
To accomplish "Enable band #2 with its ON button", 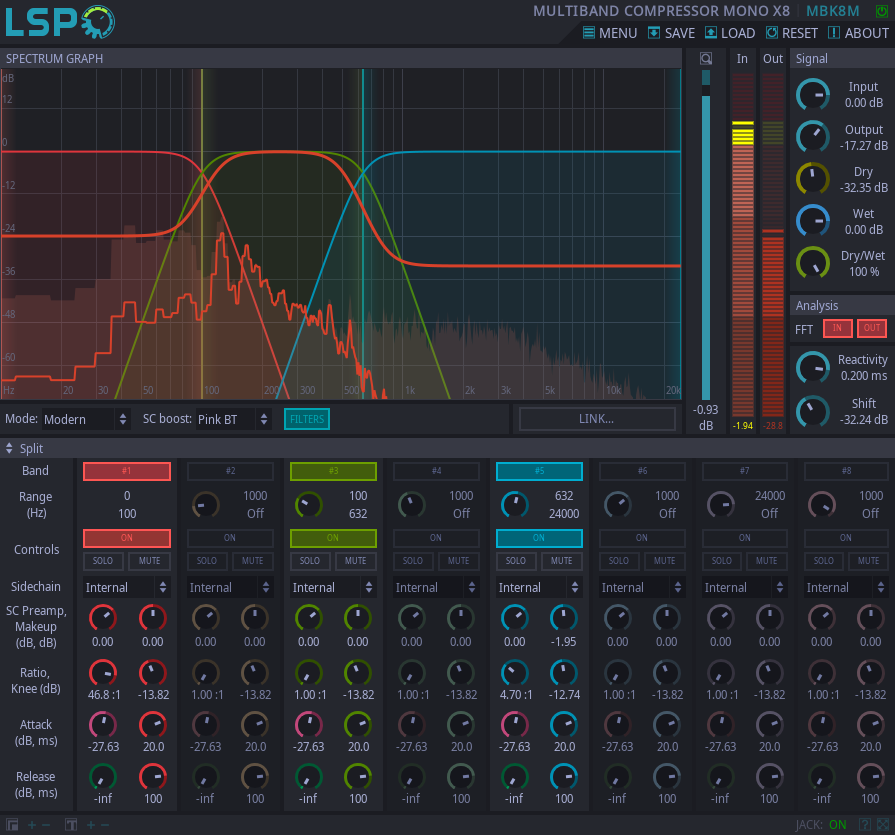I will [x=230, y=538].
